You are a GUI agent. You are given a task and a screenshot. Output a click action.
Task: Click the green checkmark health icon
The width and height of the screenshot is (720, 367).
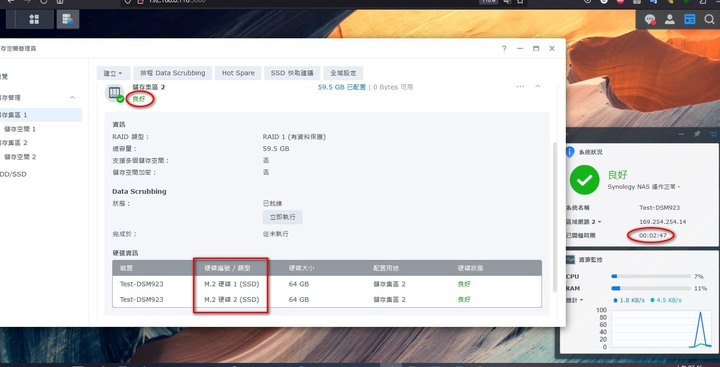pyautogui.click(x=584, y=180)
